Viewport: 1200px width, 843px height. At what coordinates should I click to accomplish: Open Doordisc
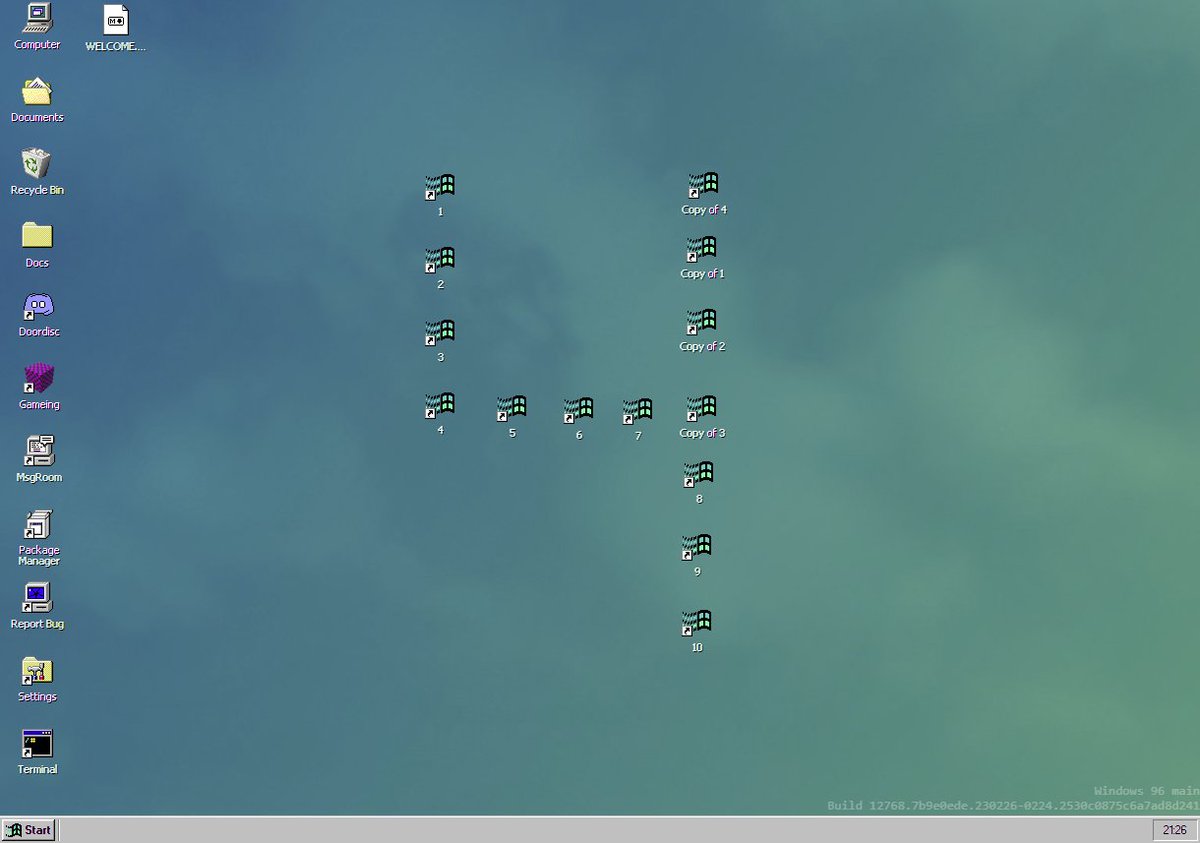click(37, 307)
